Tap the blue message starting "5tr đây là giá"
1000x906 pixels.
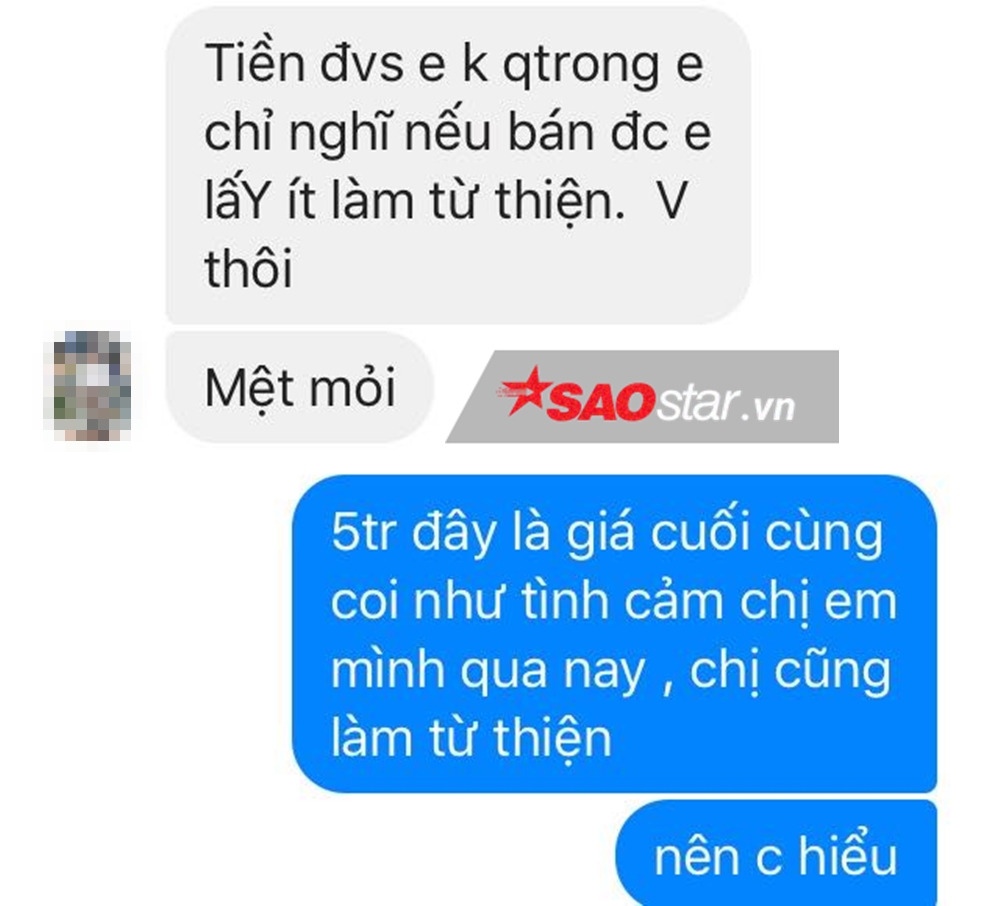pyautogui.click(x=614, y=634)
